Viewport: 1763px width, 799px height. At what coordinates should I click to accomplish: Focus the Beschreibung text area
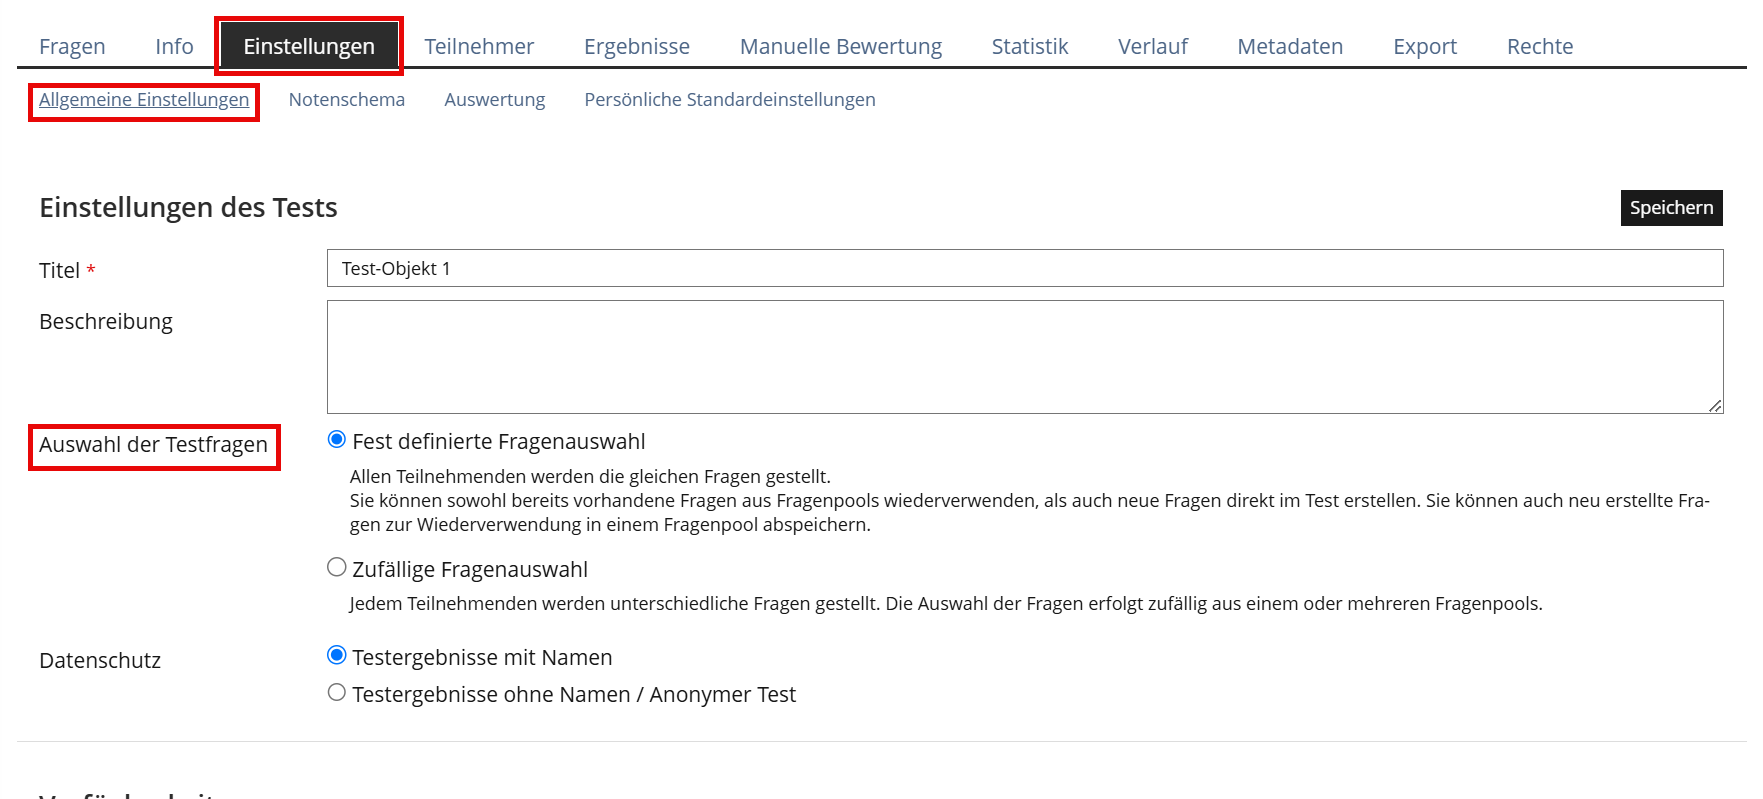[1024, 357]
